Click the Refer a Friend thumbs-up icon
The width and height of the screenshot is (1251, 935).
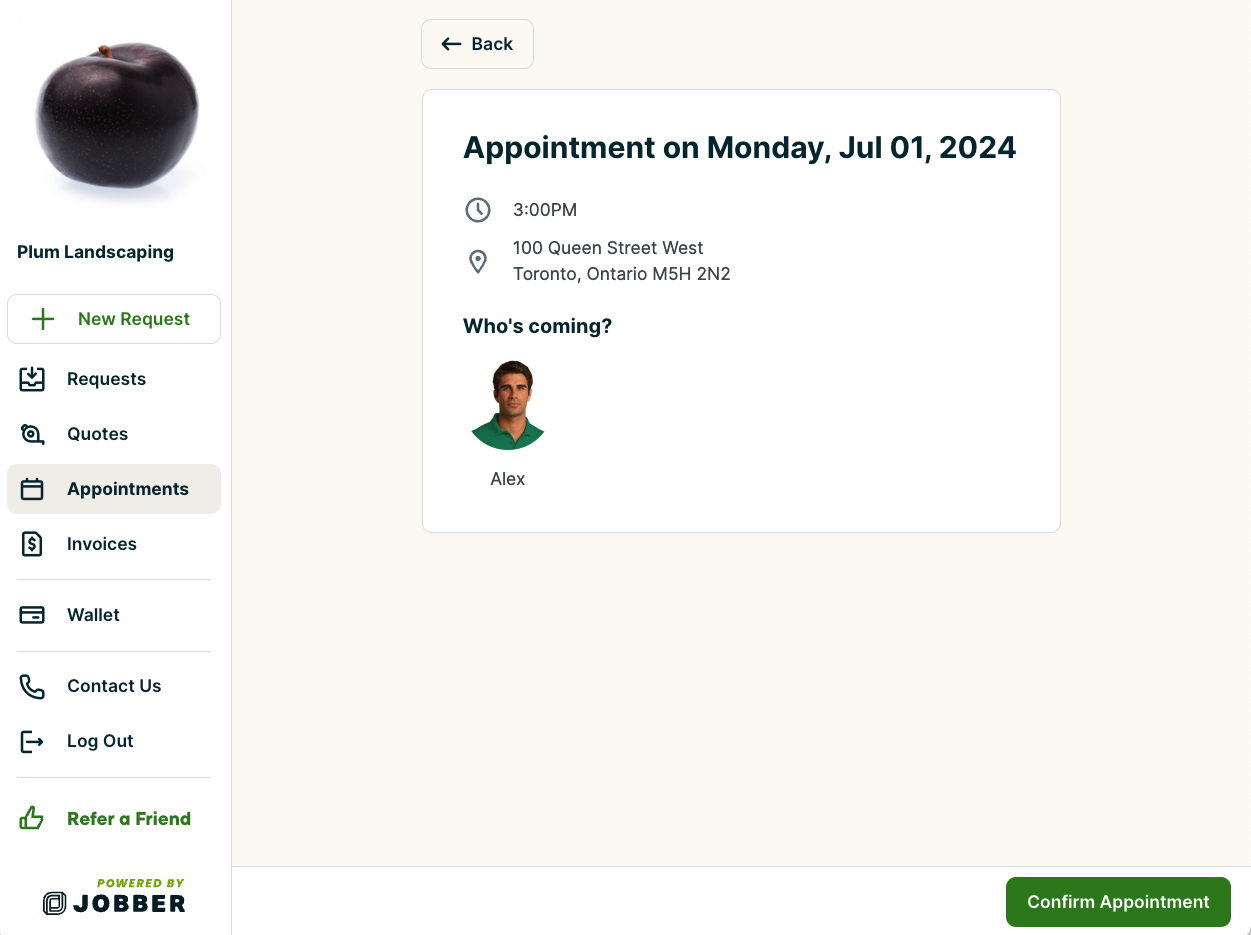31,818
